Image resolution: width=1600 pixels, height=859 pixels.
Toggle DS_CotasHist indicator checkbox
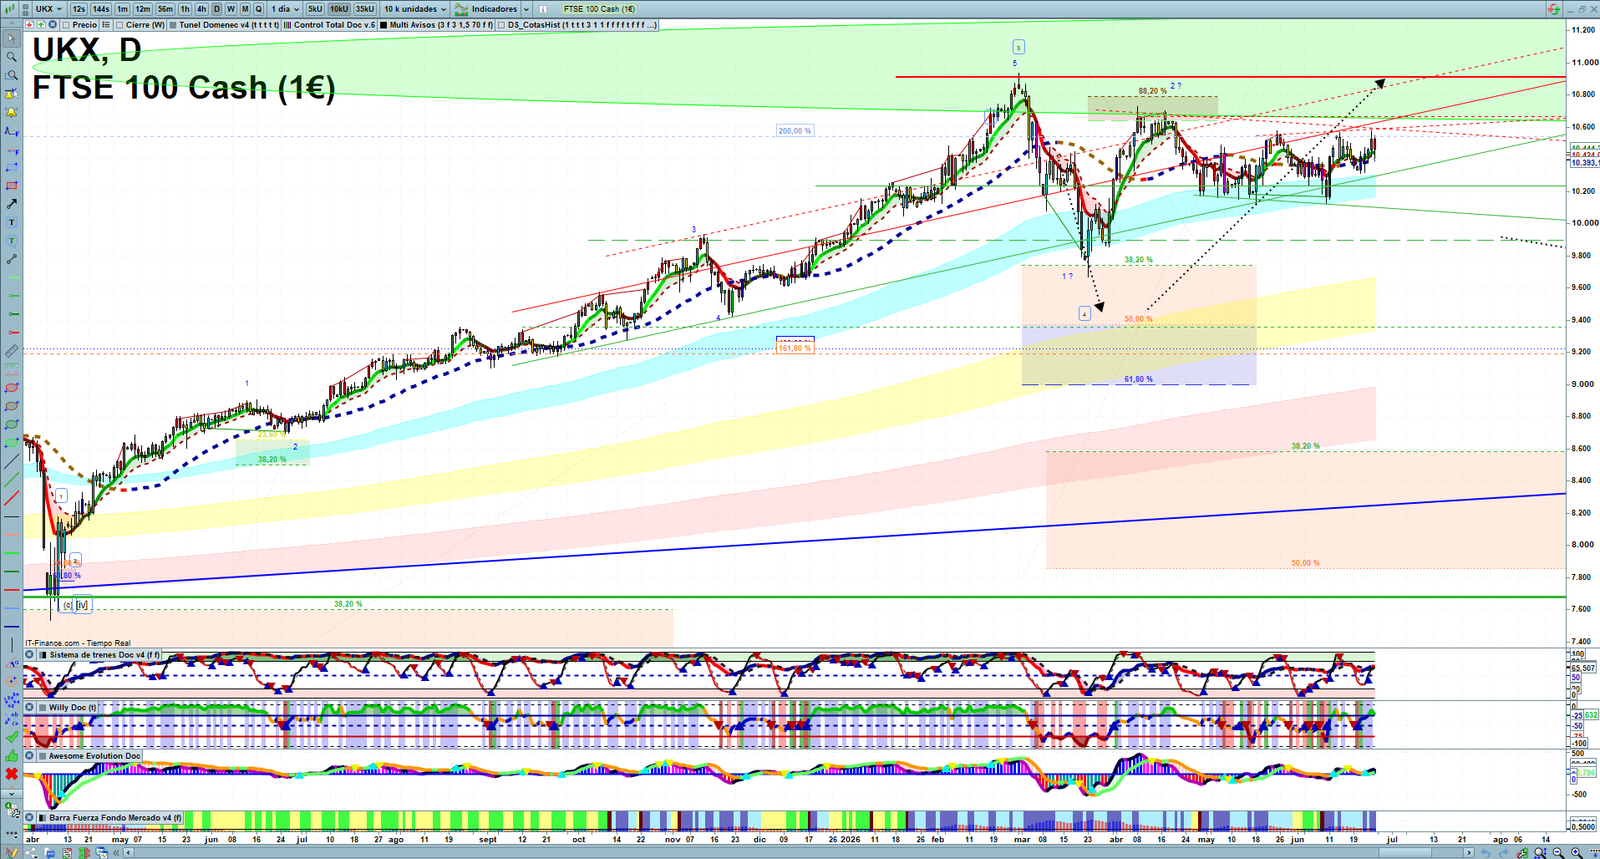coord(502,24)
